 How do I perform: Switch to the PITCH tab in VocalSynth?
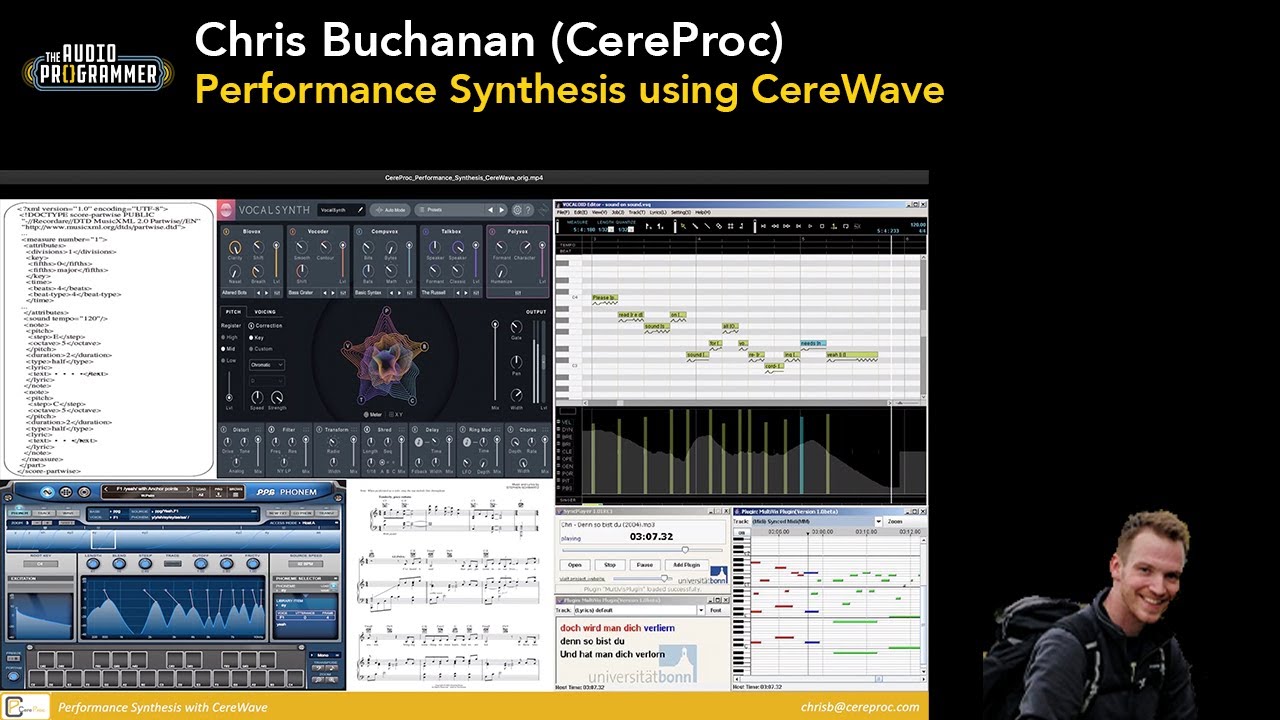(233, 312)
